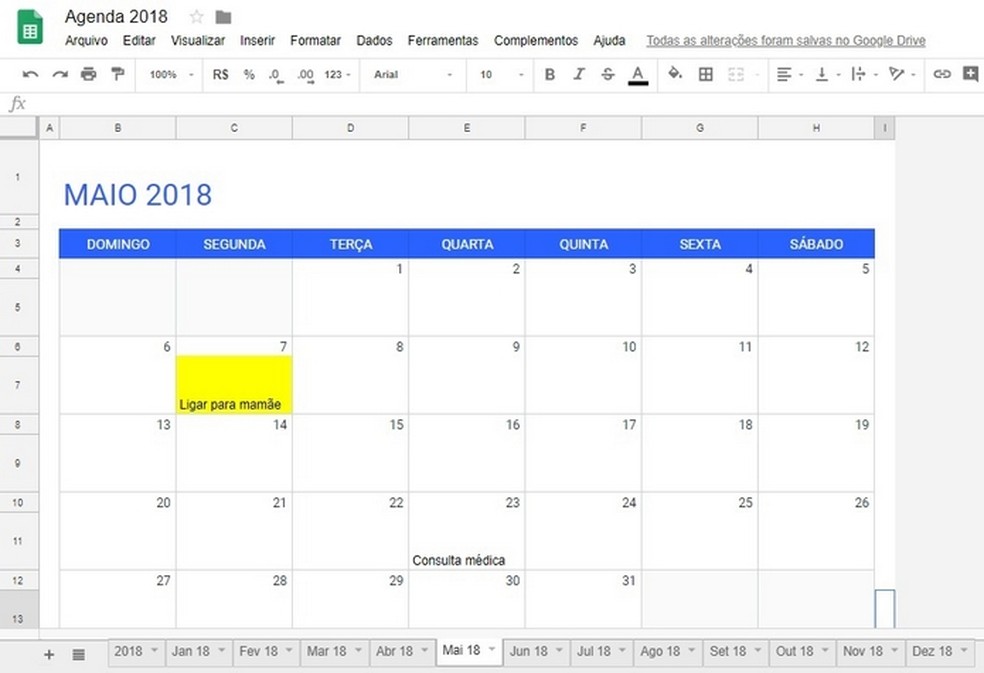
Task: Open the 123 number format dropdown
Action: click(x=335, y=74)
